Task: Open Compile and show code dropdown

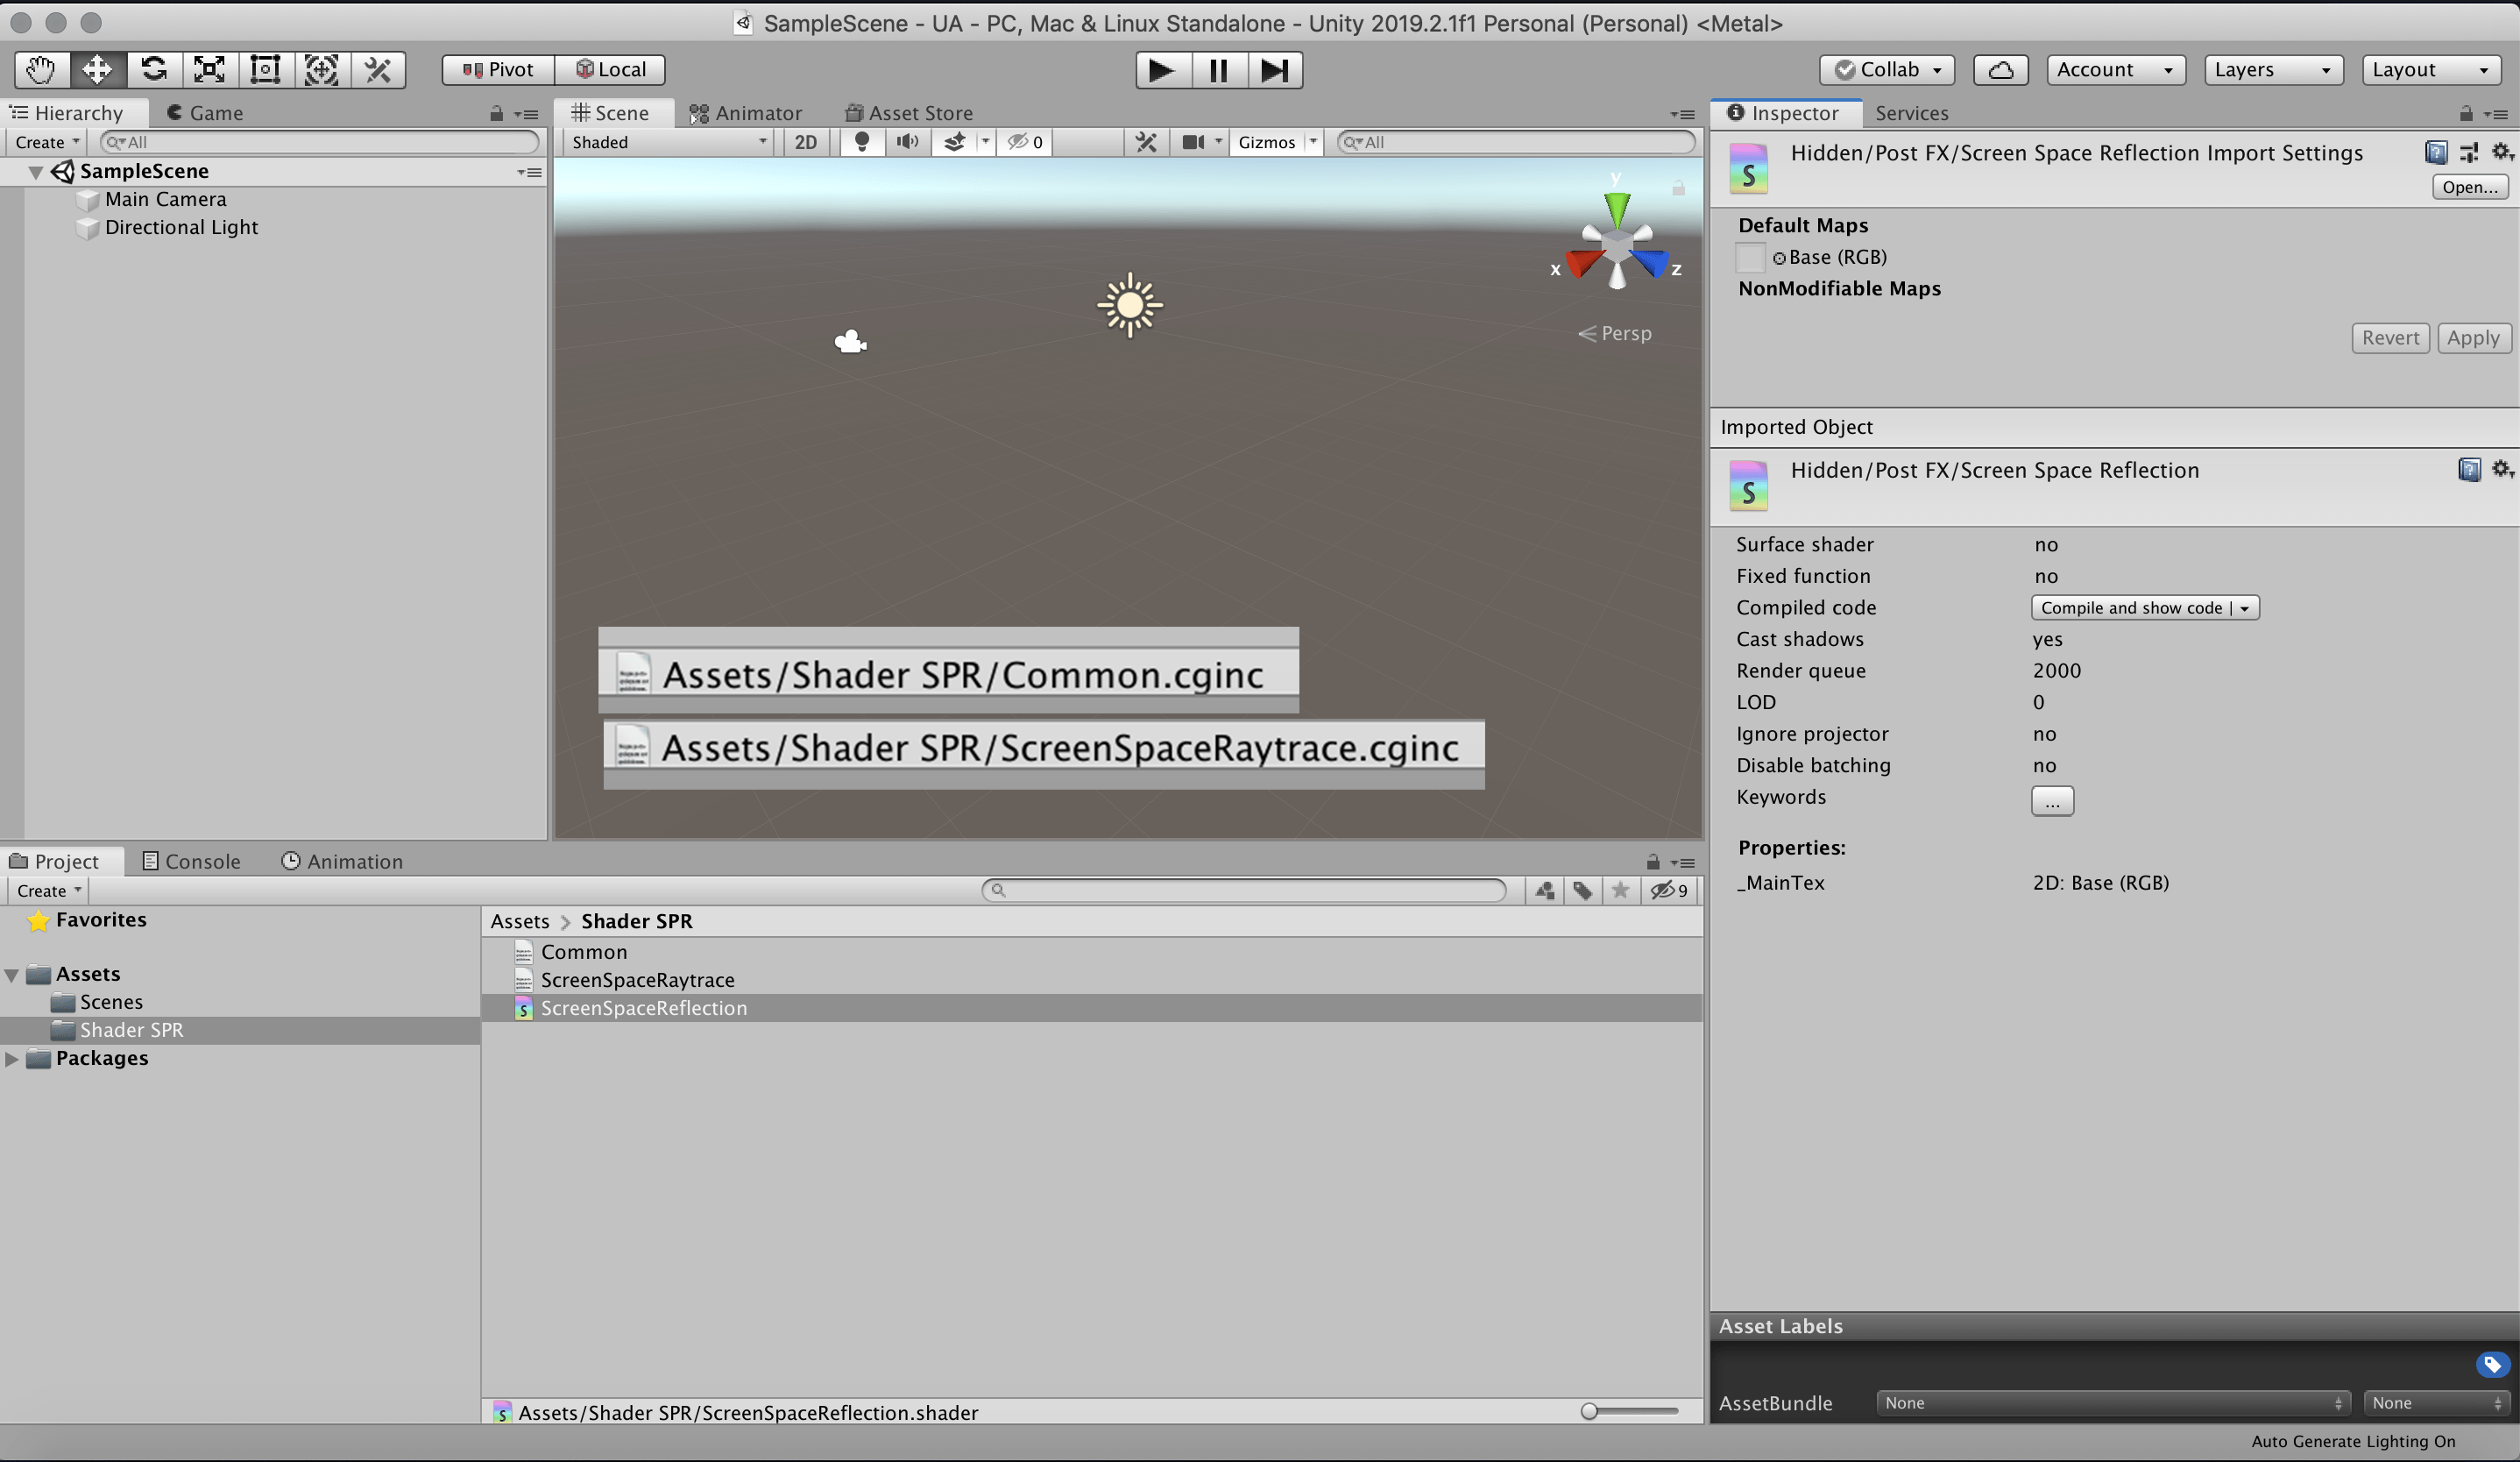Action: pyautogui.click(x=2145, y=608)
